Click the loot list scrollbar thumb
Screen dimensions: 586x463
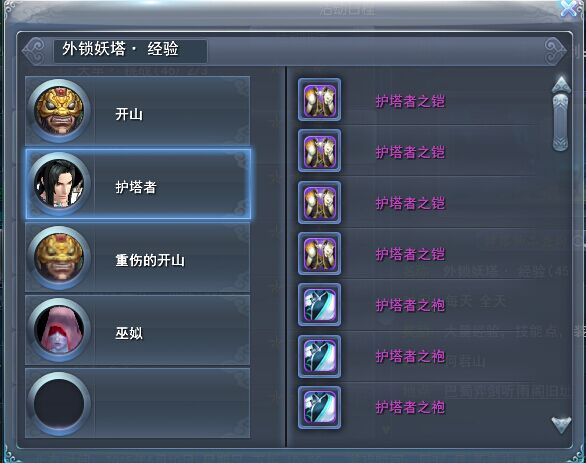(x=560, y=123)
